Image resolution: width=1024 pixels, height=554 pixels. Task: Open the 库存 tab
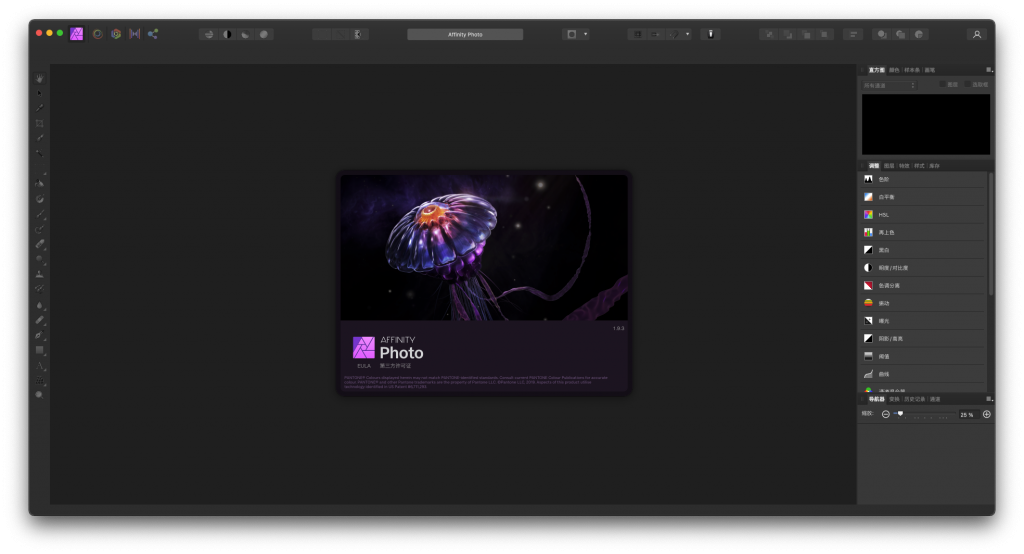click(934, 166)
